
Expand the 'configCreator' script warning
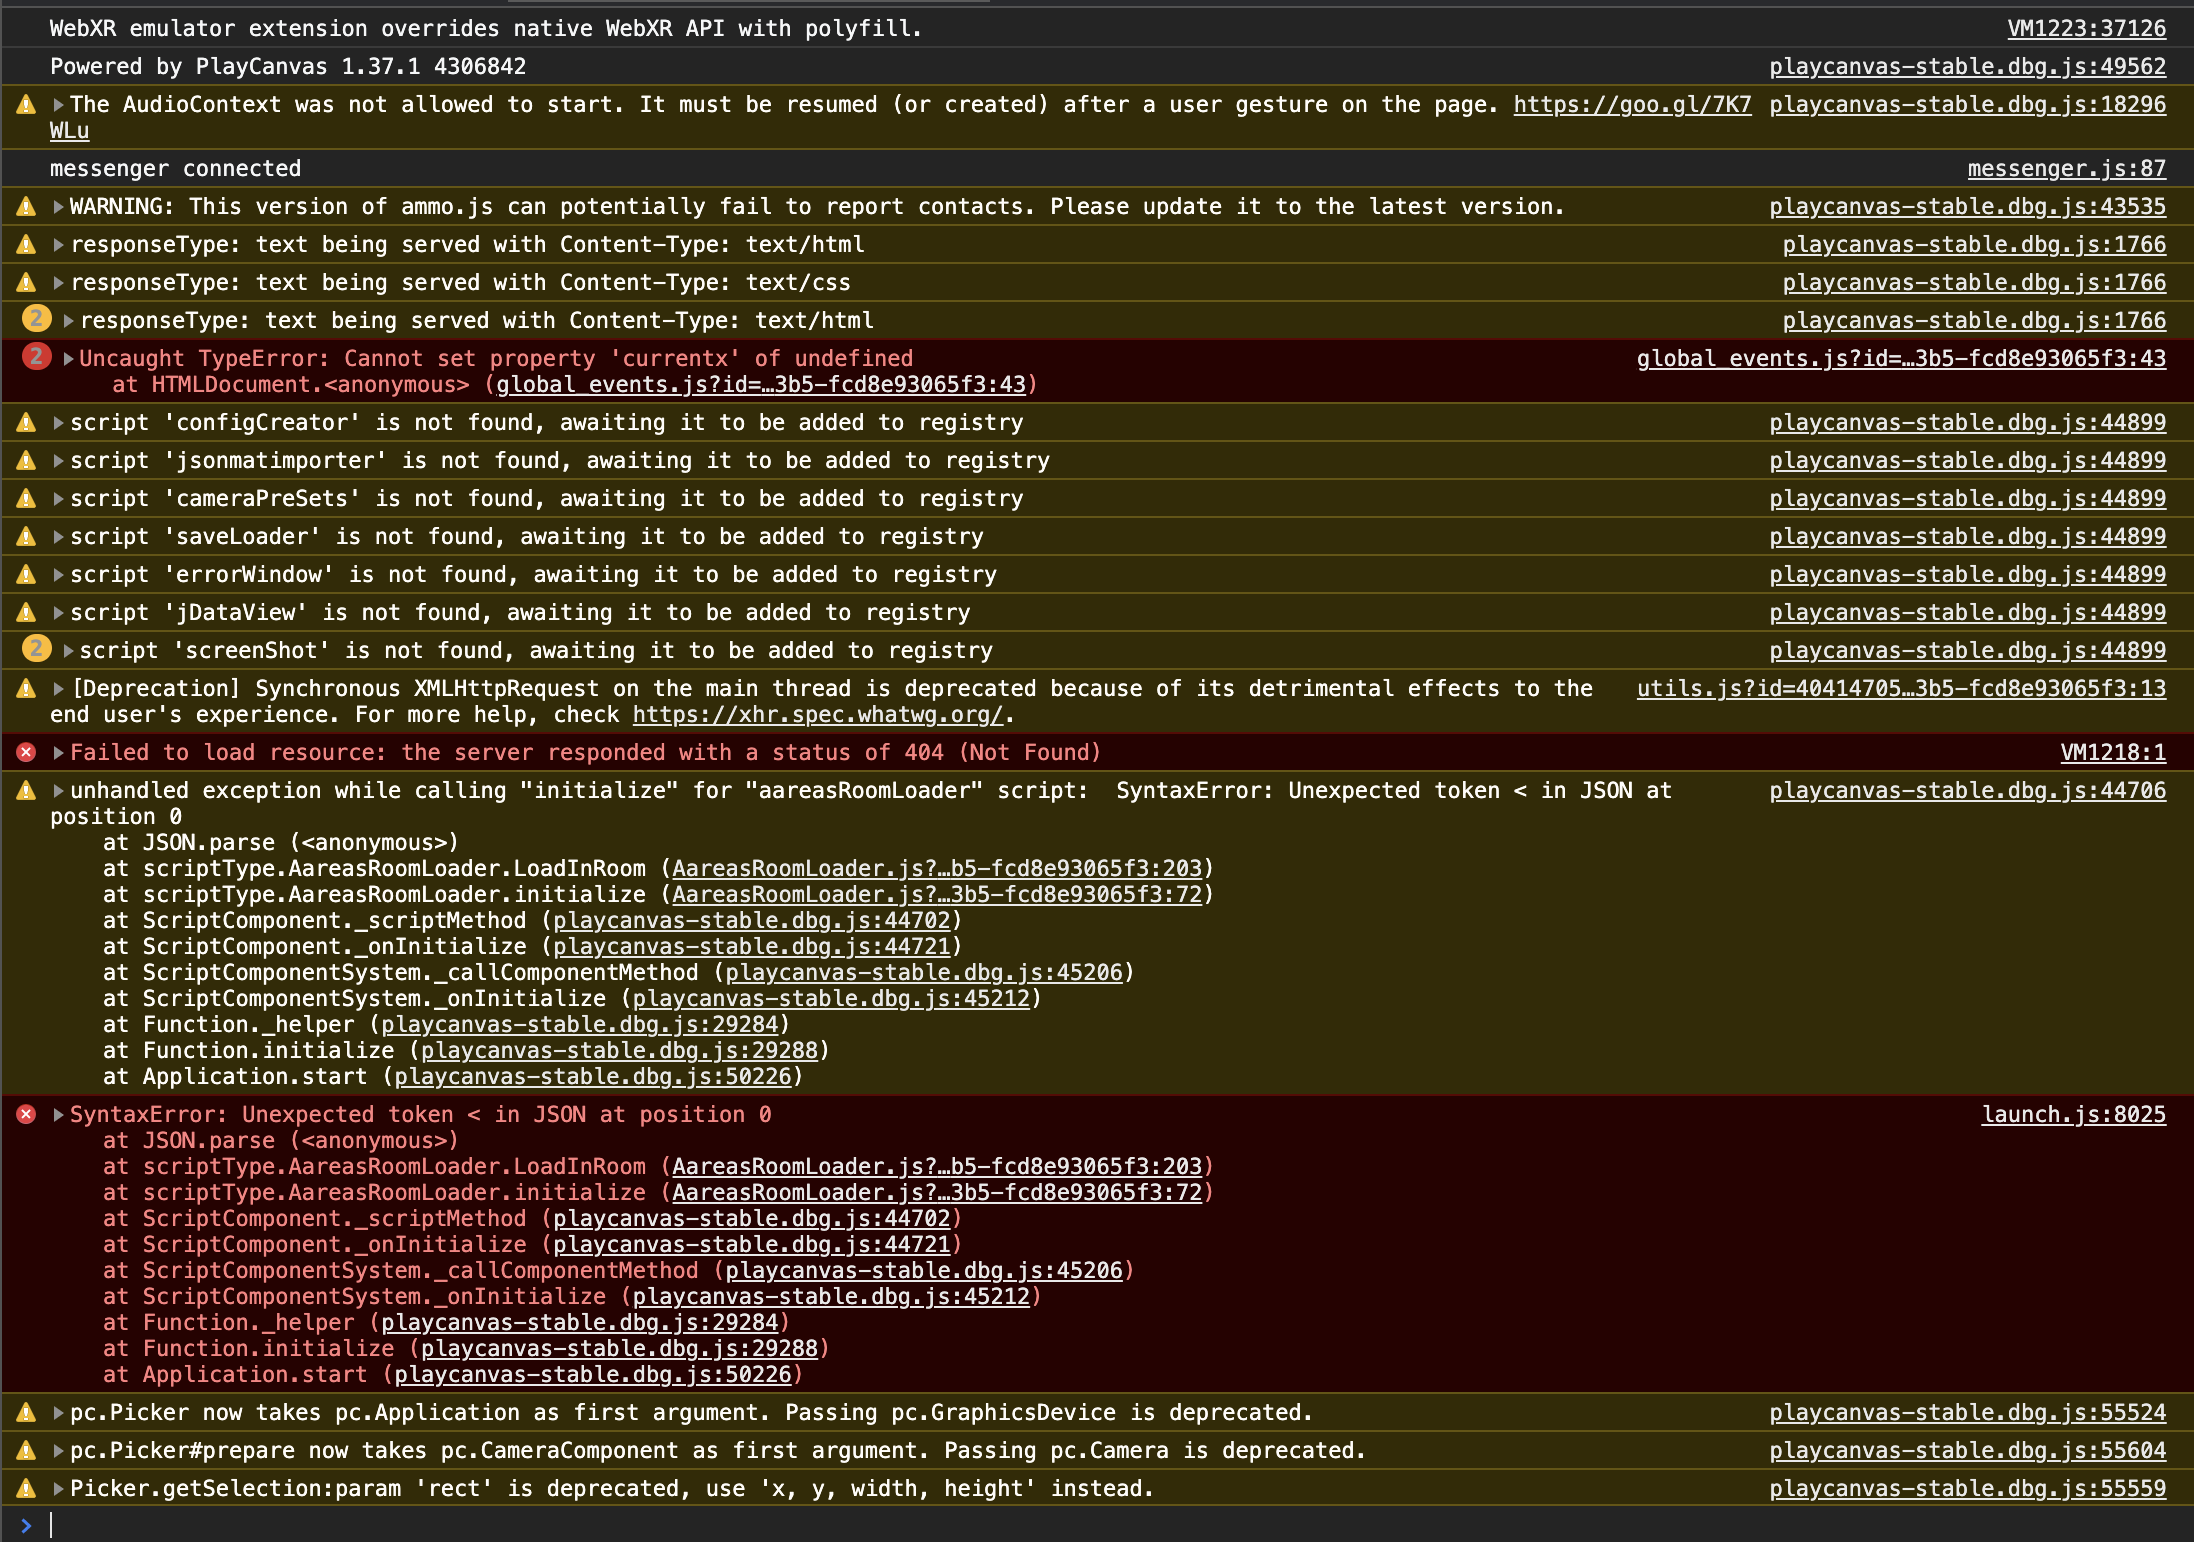[x=59, y=423]
